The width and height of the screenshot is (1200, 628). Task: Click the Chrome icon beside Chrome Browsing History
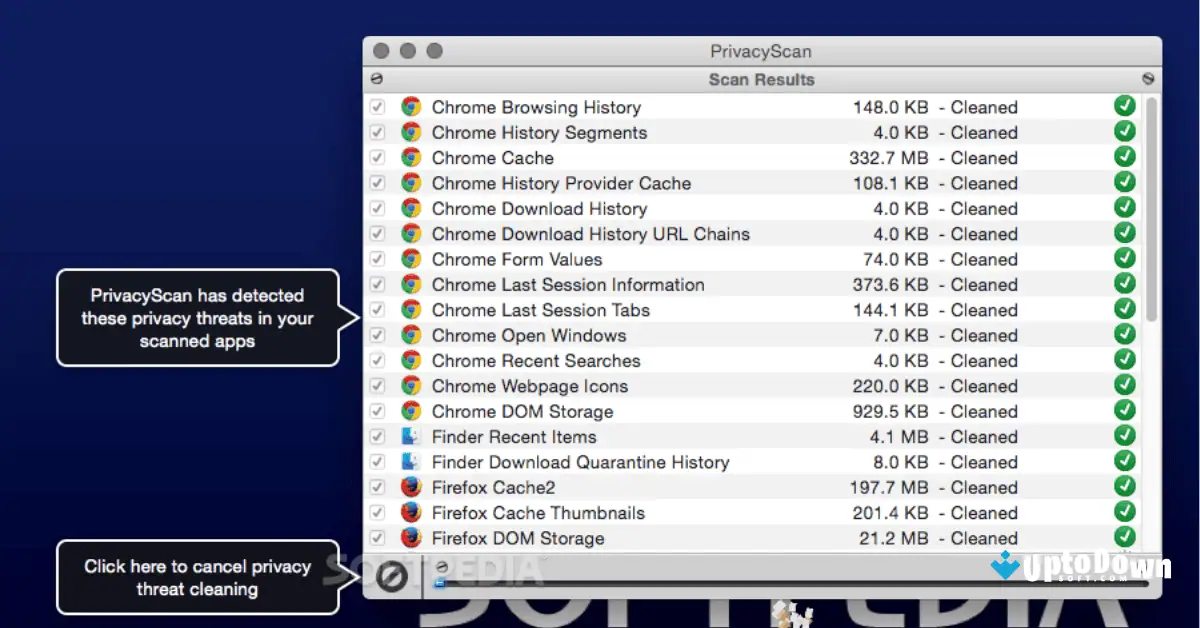pos(412,106)
